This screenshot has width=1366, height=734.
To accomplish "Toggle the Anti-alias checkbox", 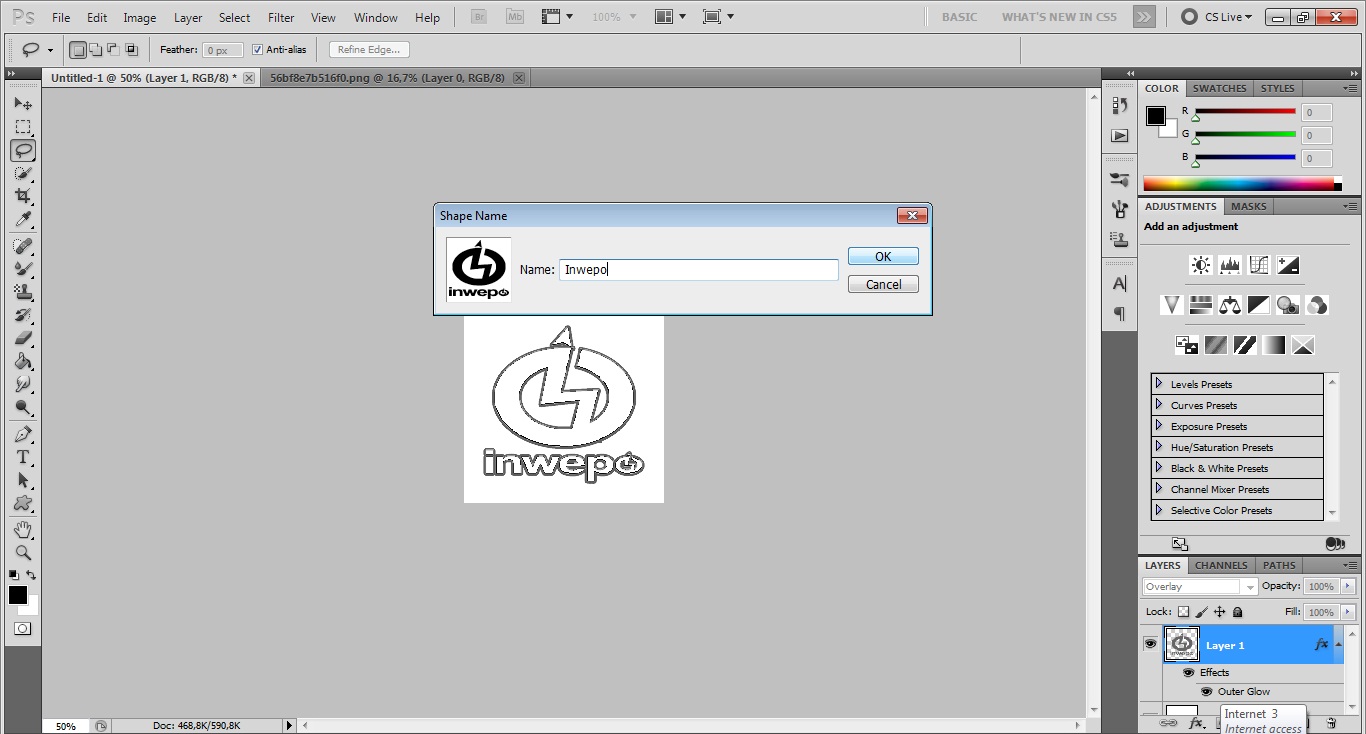I will pyautogui.click(x=257, y=50).
